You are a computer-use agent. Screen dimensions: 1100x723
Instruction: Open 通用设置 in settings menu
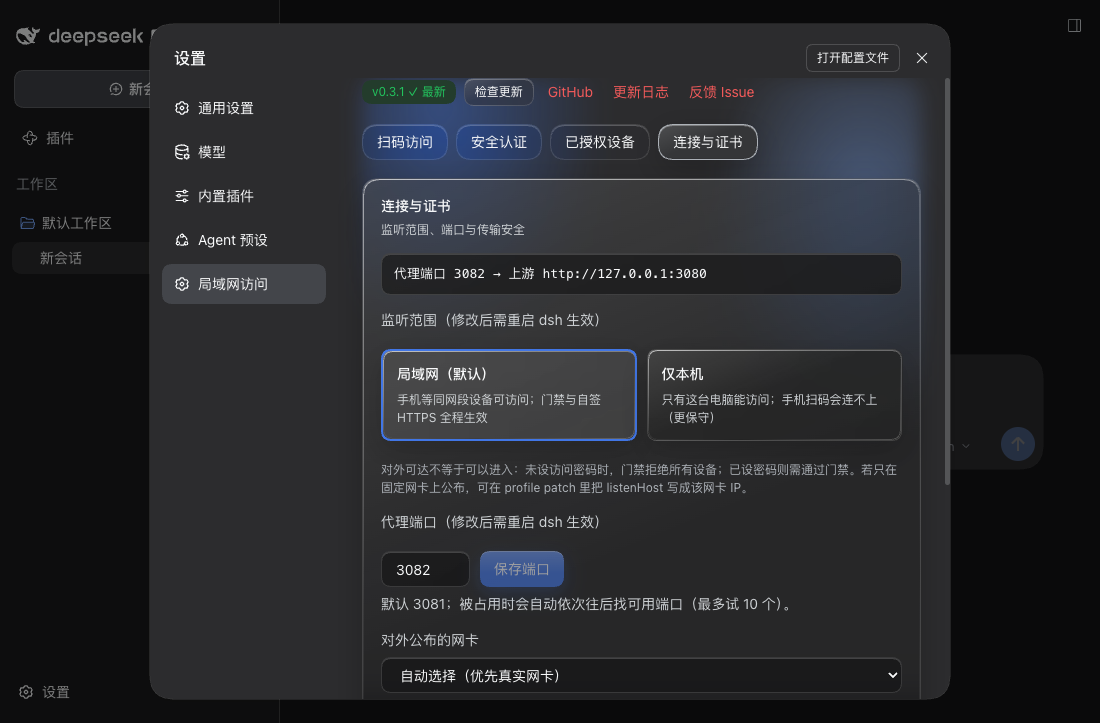point(243,108)
